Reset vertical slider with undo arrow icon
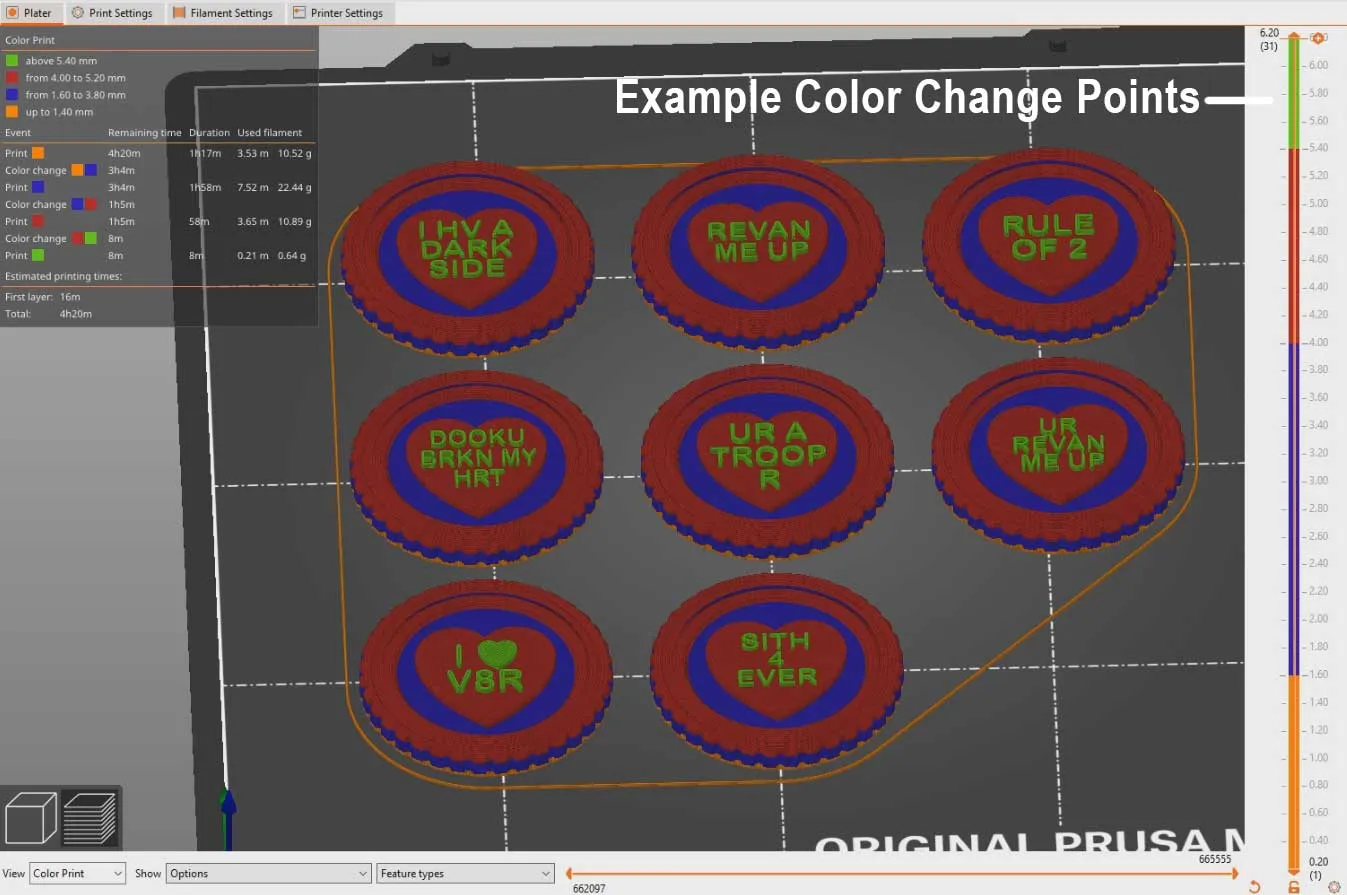The image size is (1347, 895). tap(1255, 886)
